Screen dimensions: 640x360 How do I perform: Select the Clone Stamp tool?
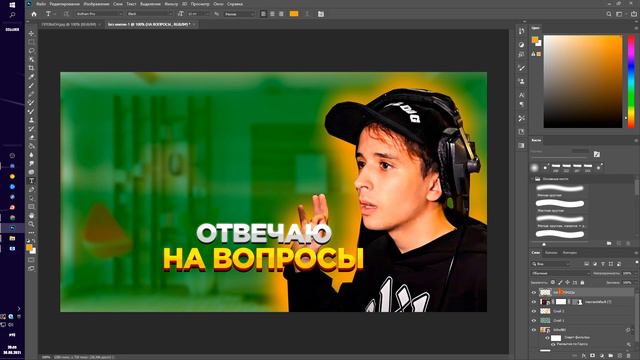(31, 120)
